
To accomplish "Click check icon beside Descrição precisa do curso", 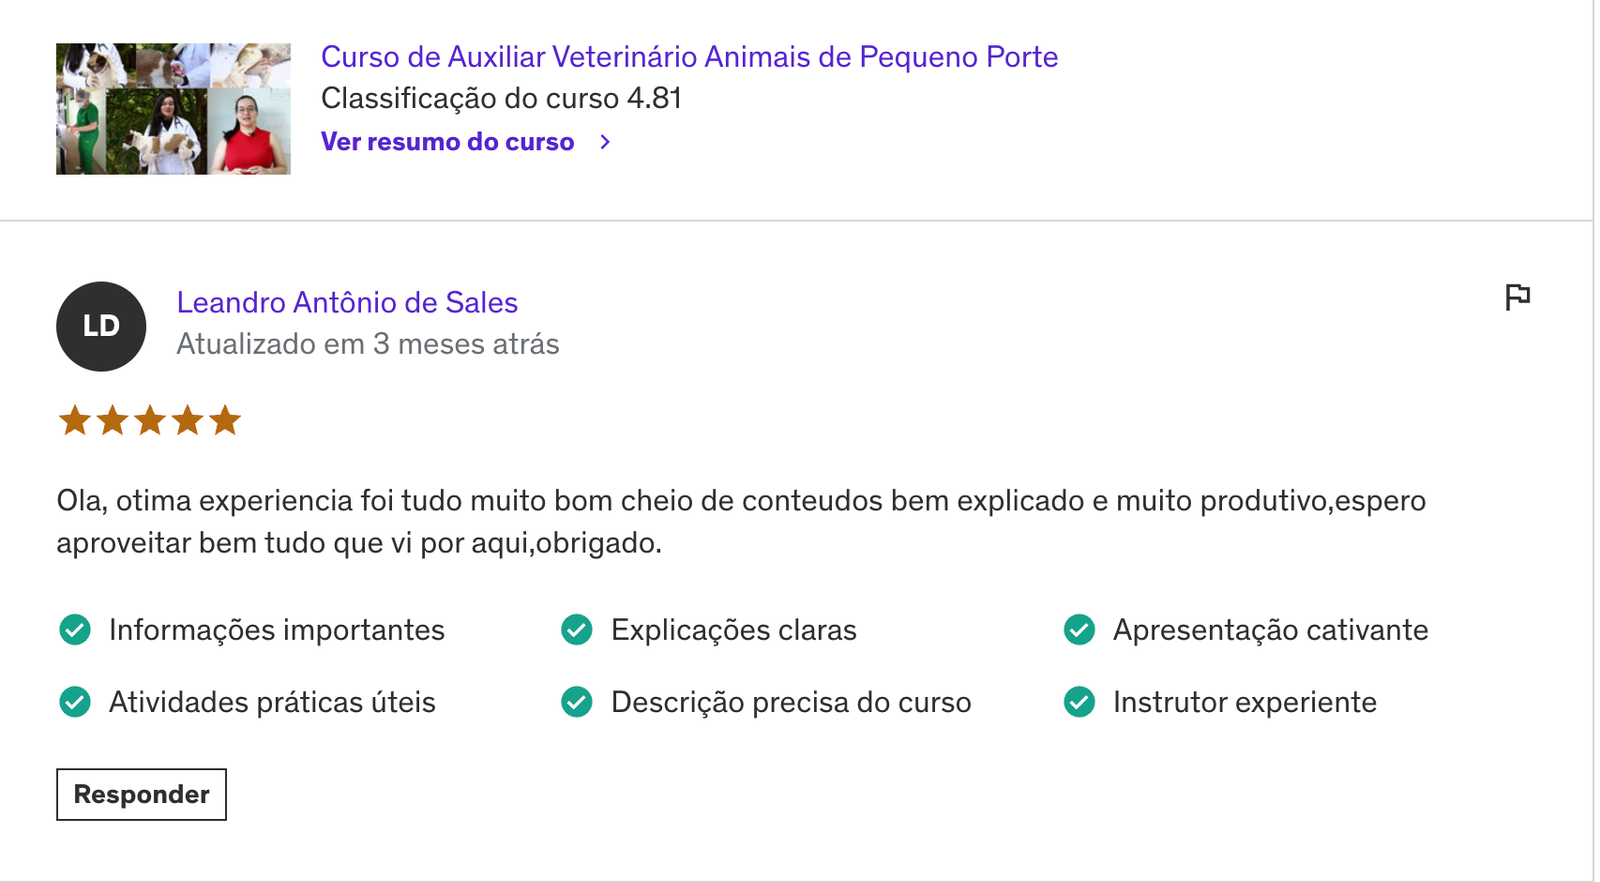I will click(x=577, y=702).
